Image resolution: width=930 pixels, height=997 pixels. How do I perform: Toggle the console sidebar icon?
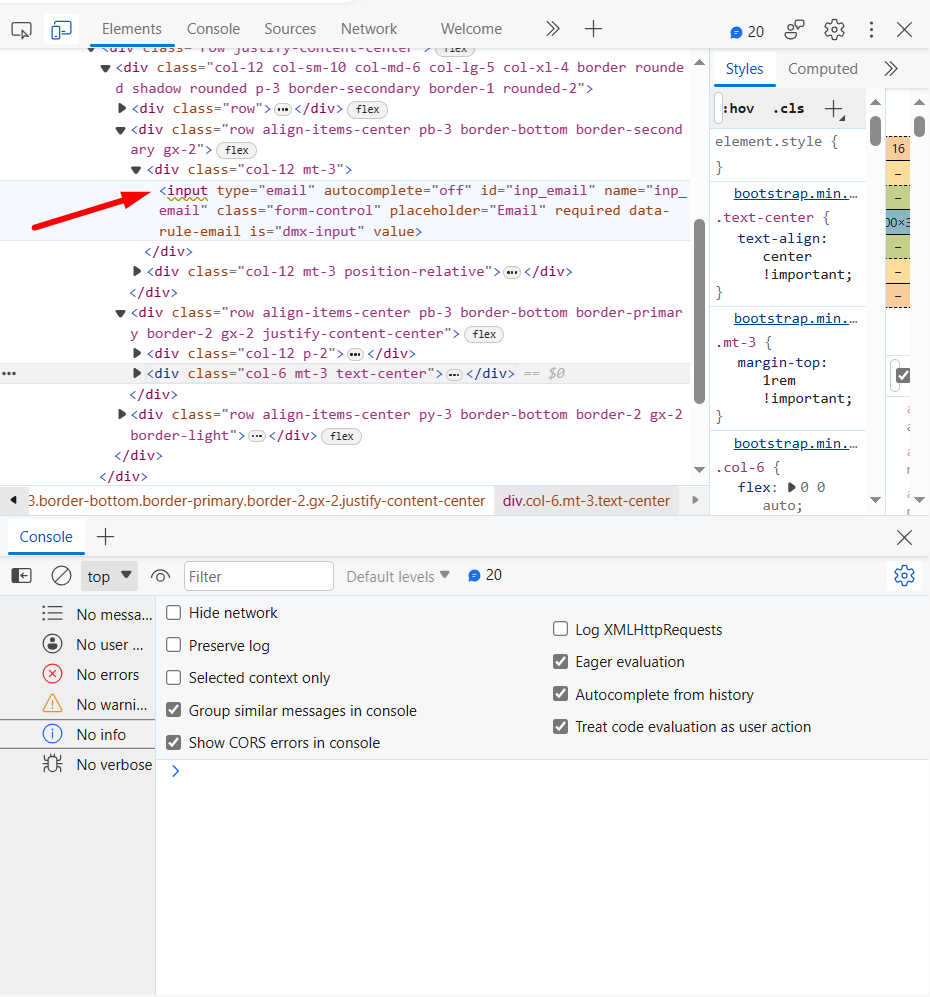[x=21, y=576]
